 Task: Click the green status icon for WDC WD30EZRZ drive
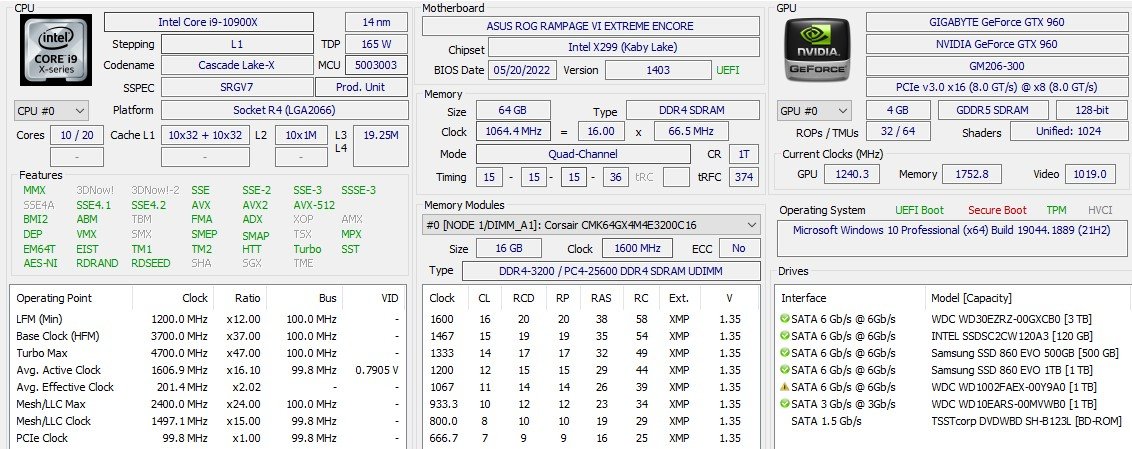785,318
